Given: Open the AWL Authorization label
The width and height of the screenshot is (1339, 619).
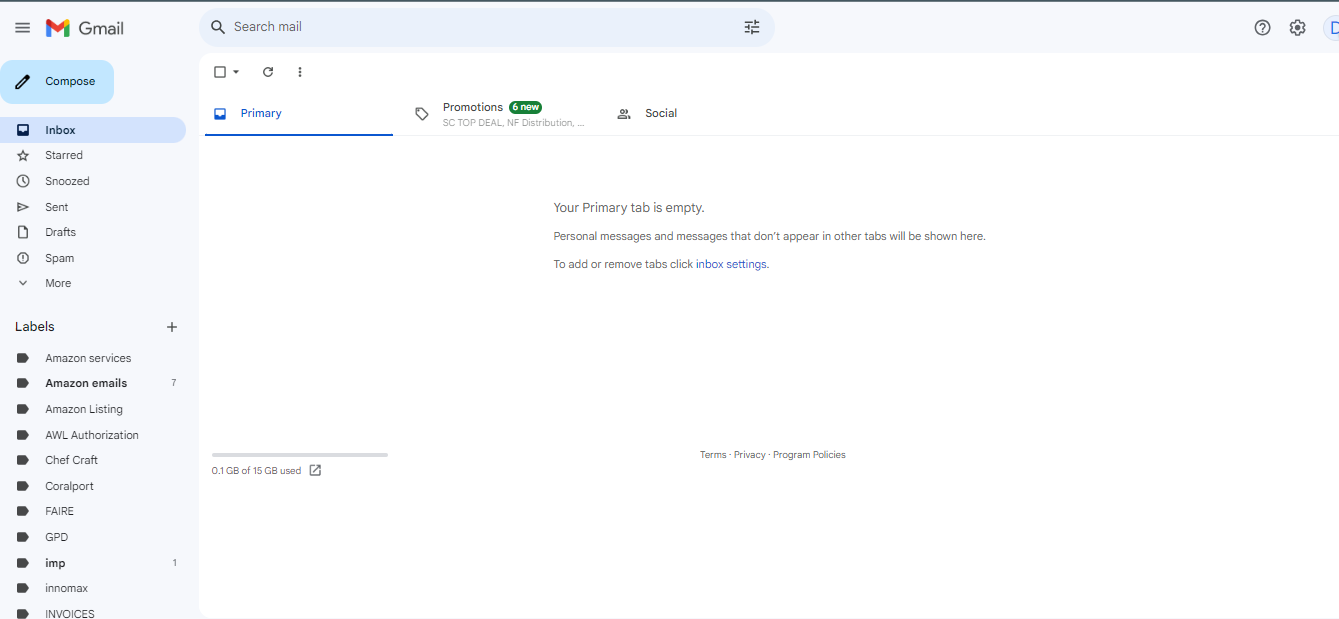Looking at the screenshot, I should pyautogui.click(x=93, y=435).
